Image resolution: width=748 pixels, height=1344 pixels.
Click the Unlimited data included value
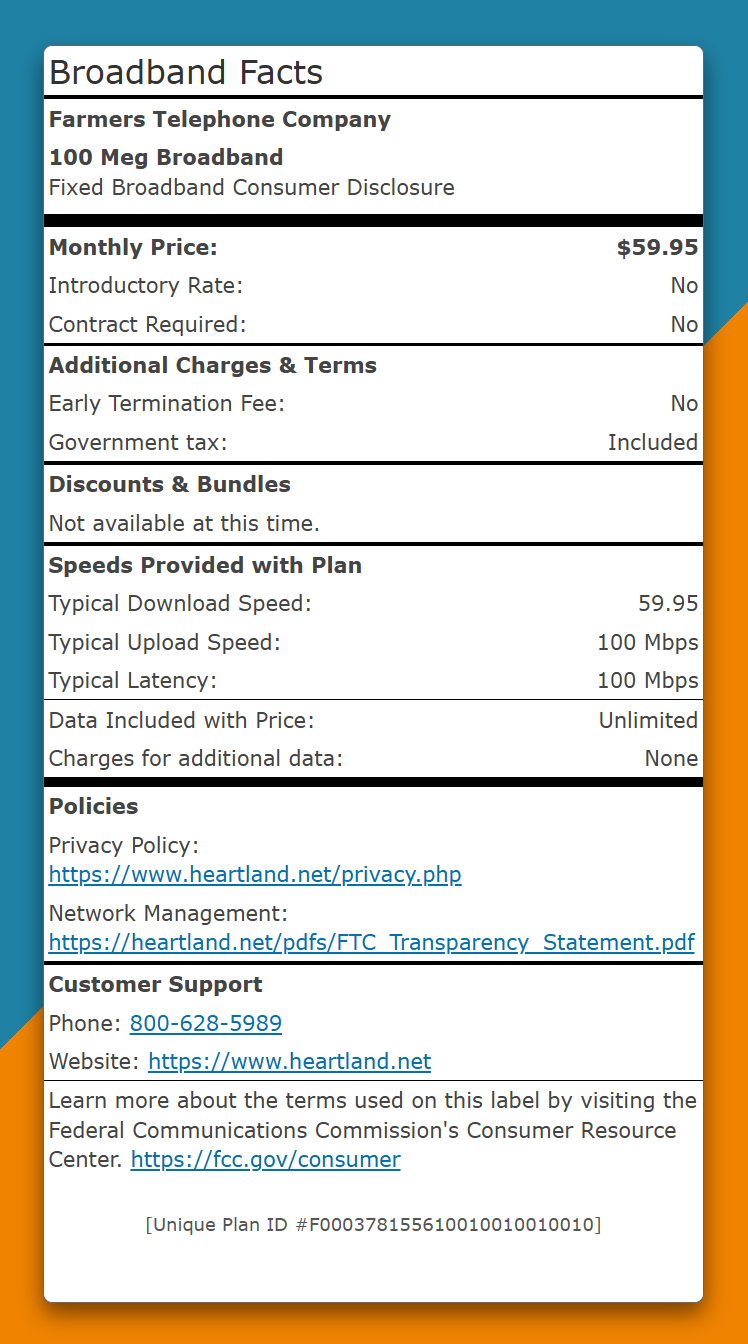(x=648, y=720)
